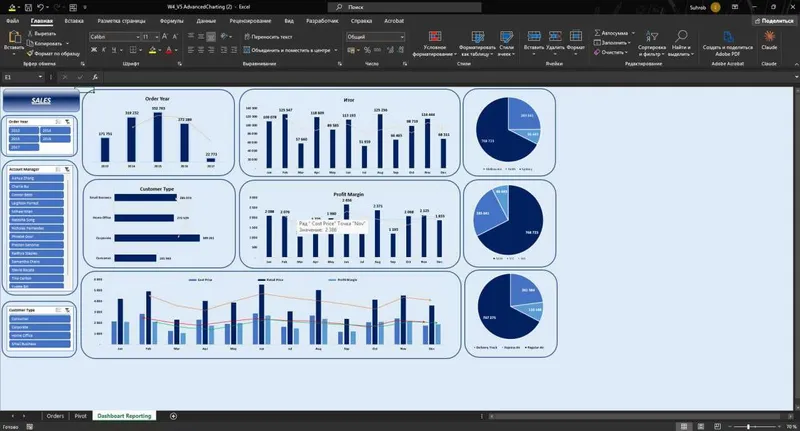Click the insert function fx icon
Image resolution: width=800 pixels, height=431 pixels.
pyautogui.click(x=95, y=77)
